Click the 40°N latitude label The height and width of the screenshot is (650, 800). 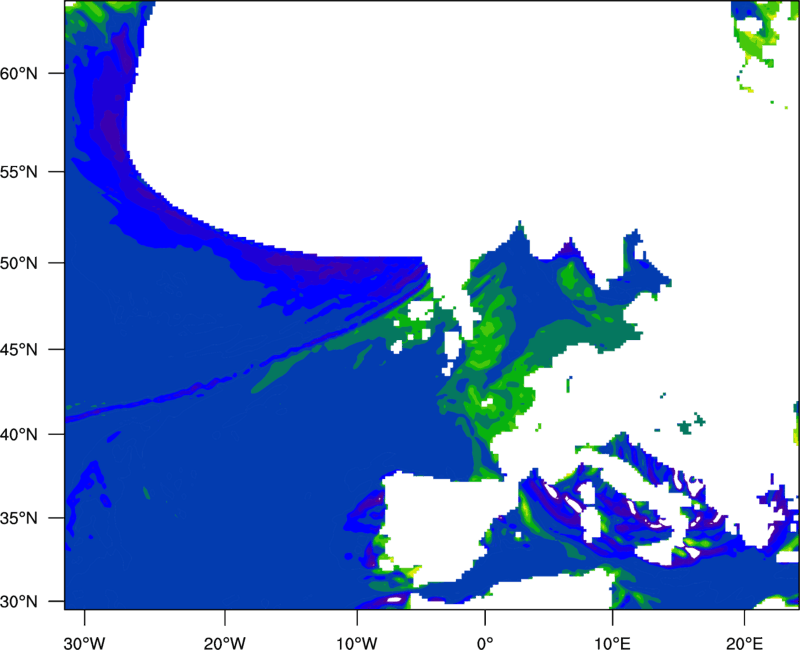pyautogui.click(x=18, y=435)
